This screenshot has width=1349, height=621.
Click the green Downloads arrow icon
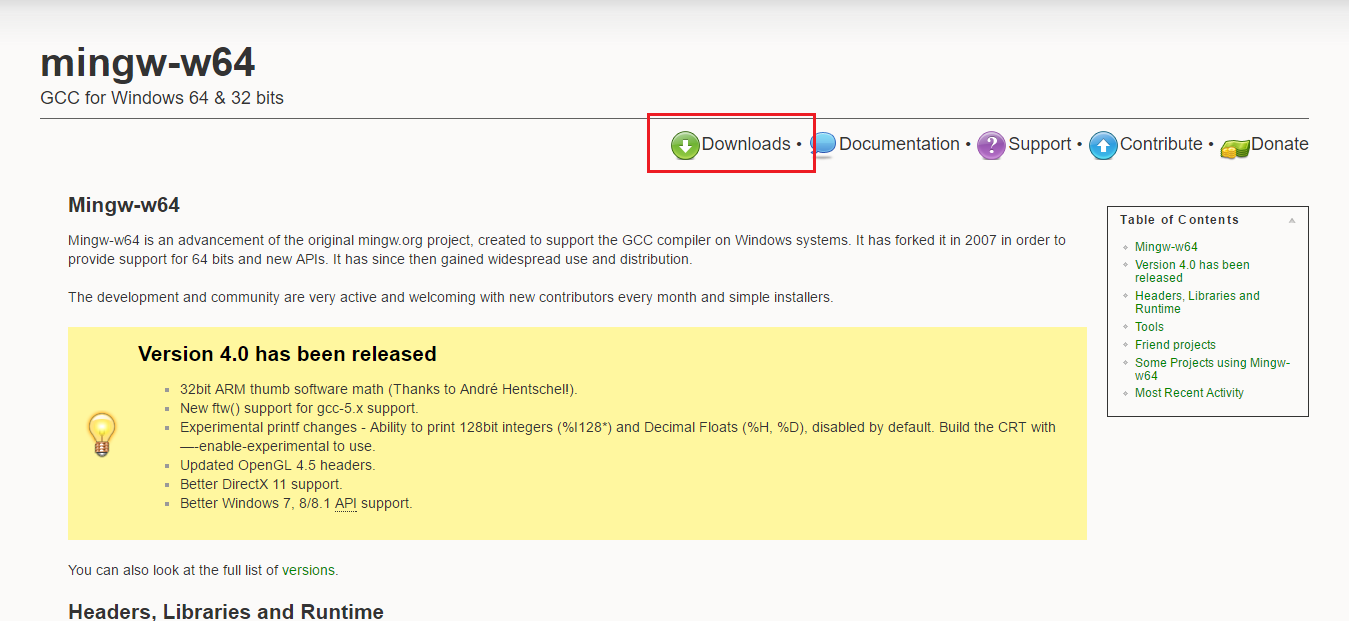685,146
